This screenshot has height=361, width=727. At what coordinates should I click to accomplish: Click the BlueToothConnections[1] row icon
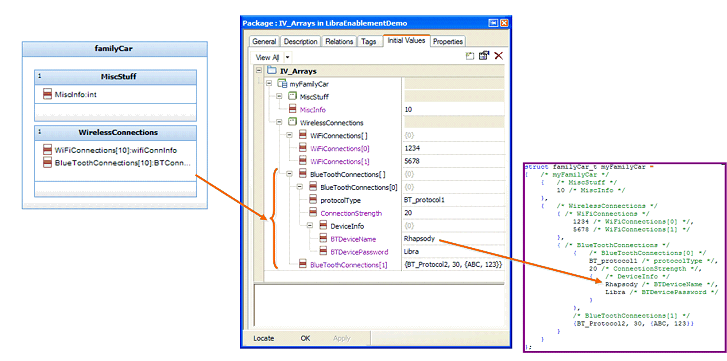tap(303, 265)
